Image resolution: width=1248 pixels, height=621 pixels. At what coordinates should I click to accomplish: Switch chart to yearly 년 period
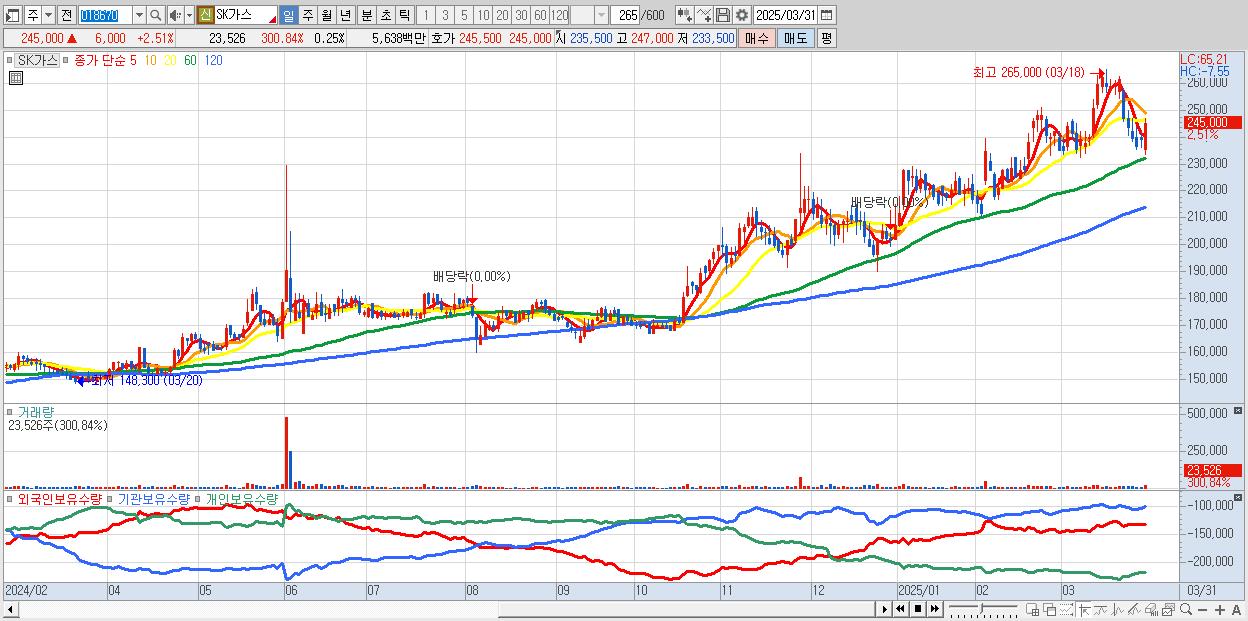(x=345, y=15)
